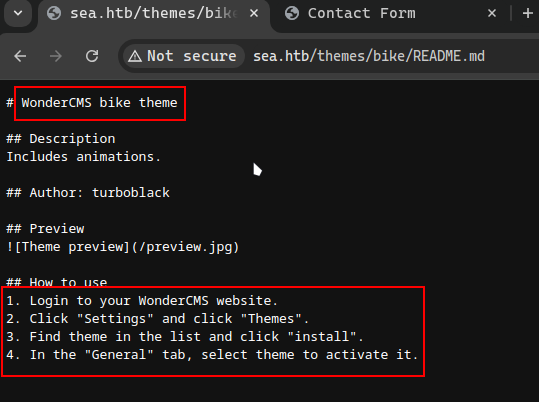Focus the address bar URL text
This screenshot has height=402, width=539.
(369, 56)
